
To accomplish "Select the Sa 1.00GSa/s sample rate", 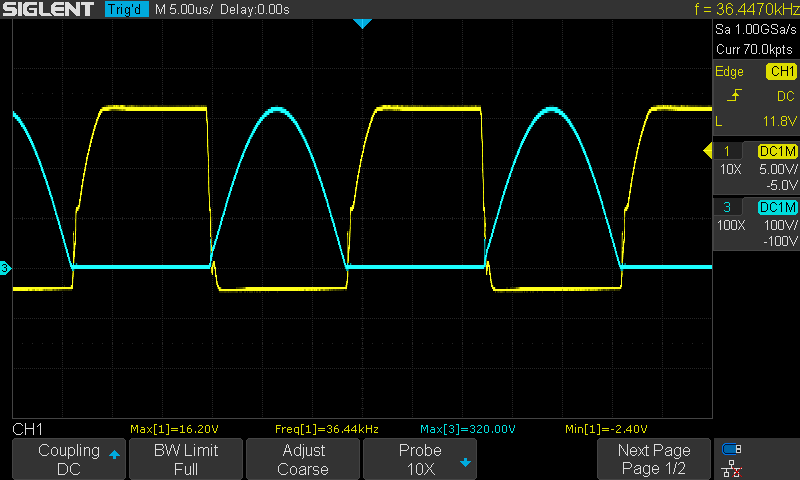I will click(756, 30).
